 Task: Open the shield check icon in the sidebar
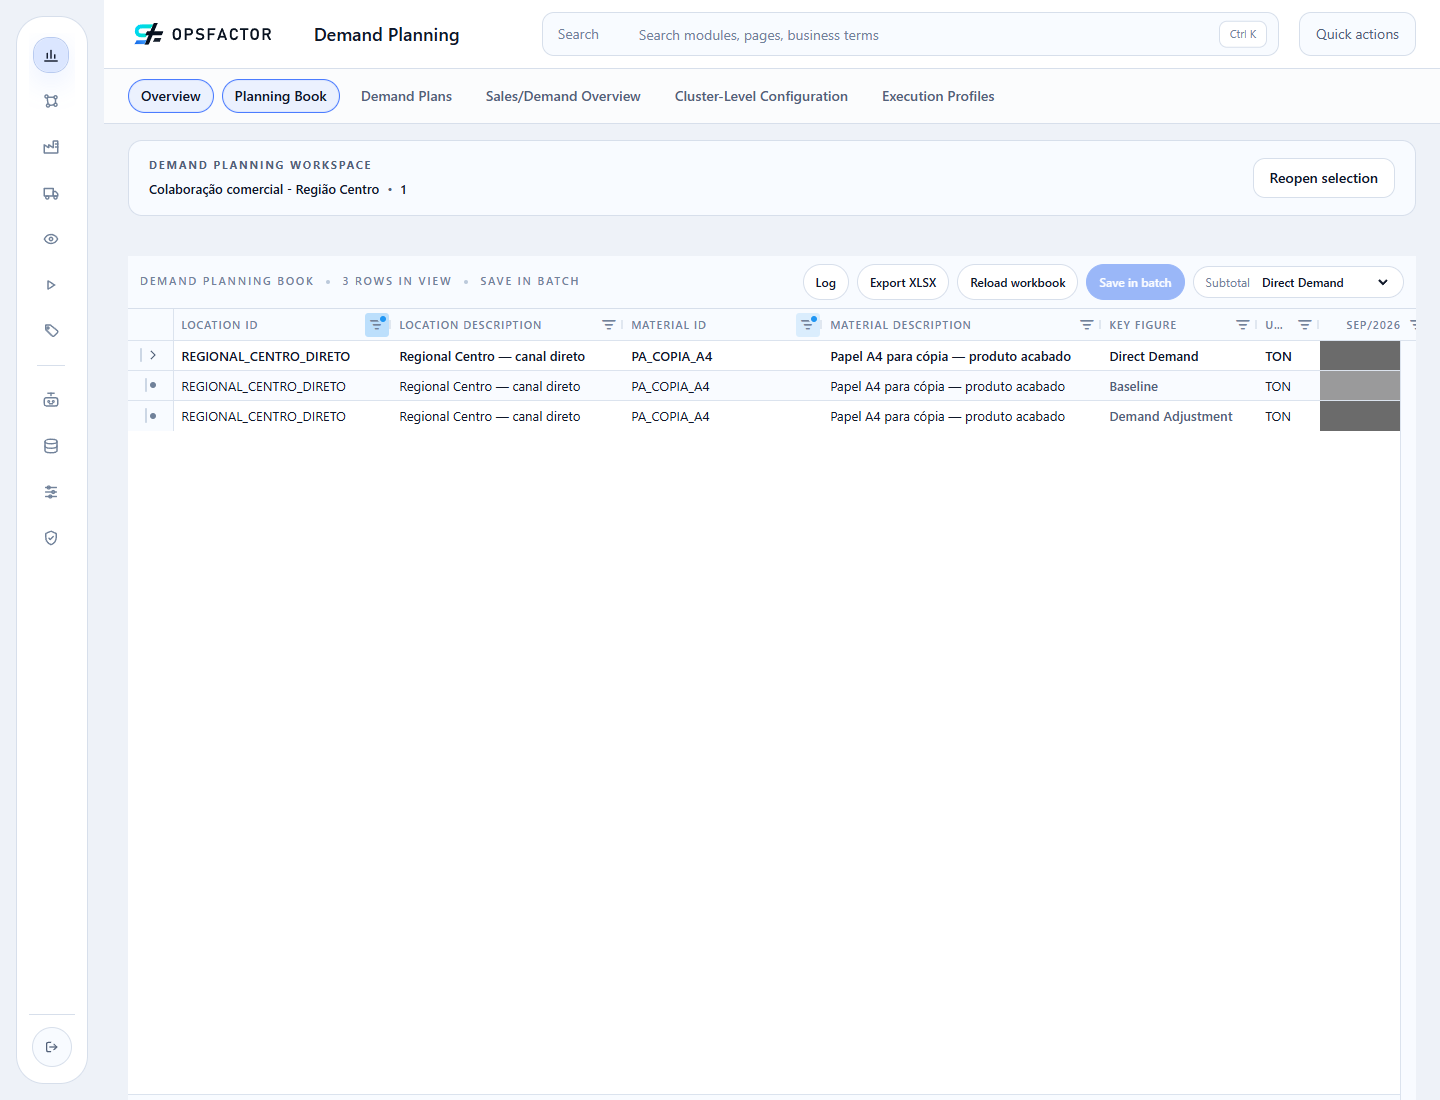pyautogui.click(x=51, y=538)
